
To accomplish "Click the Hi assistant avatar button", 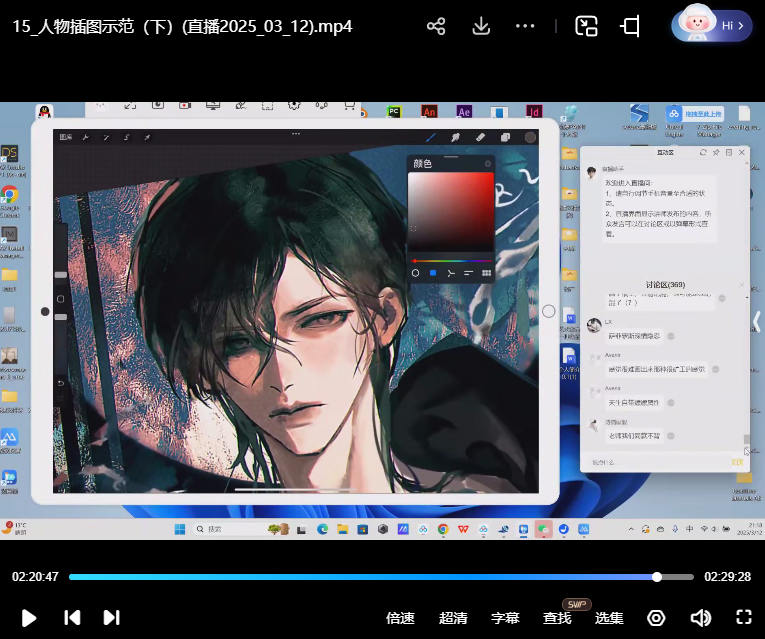I will 711,26.
